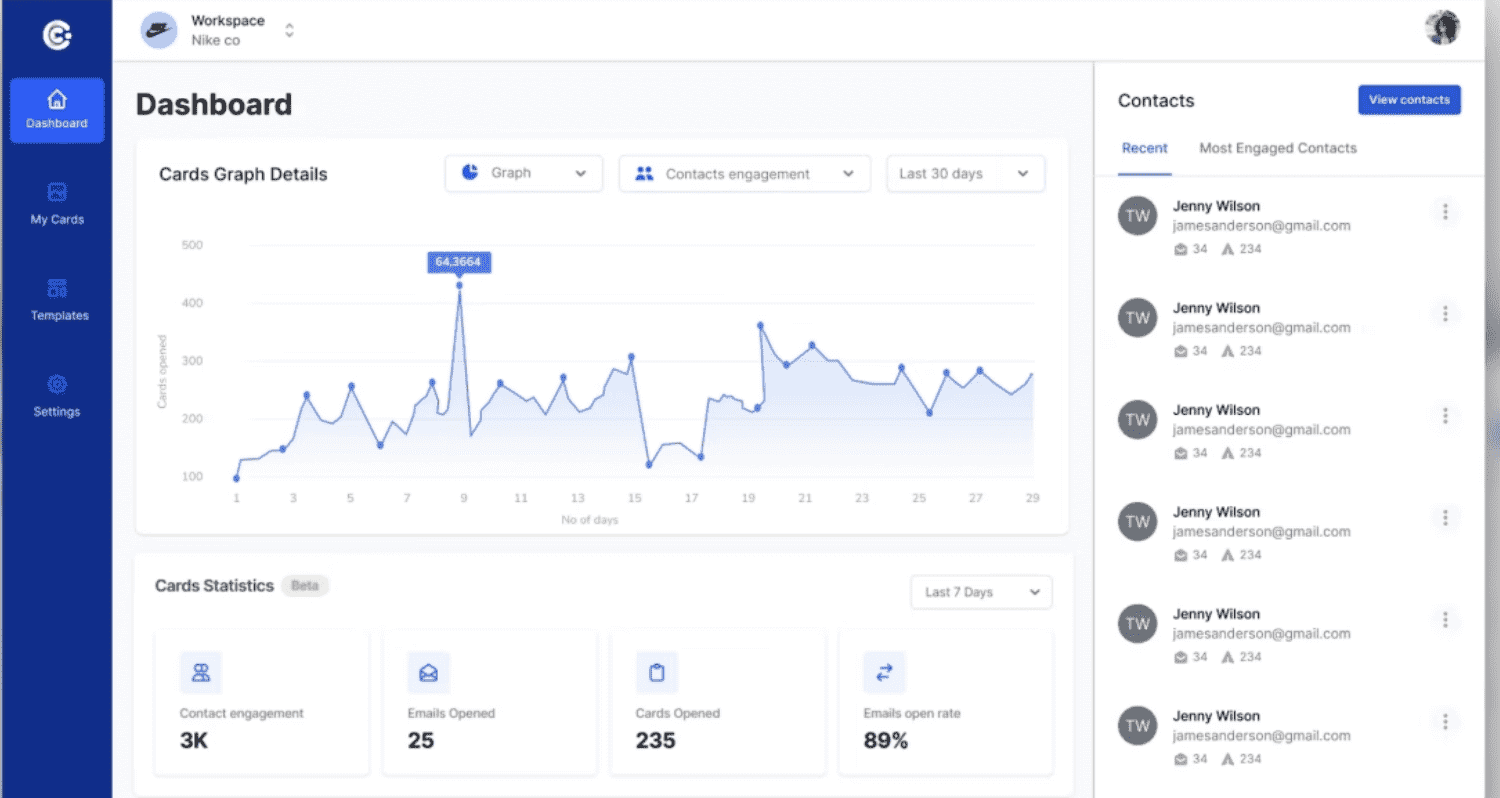Expand the Nike co workspace switcher
The width and height of the screenshot is (1500, 798).
(289, 30)
